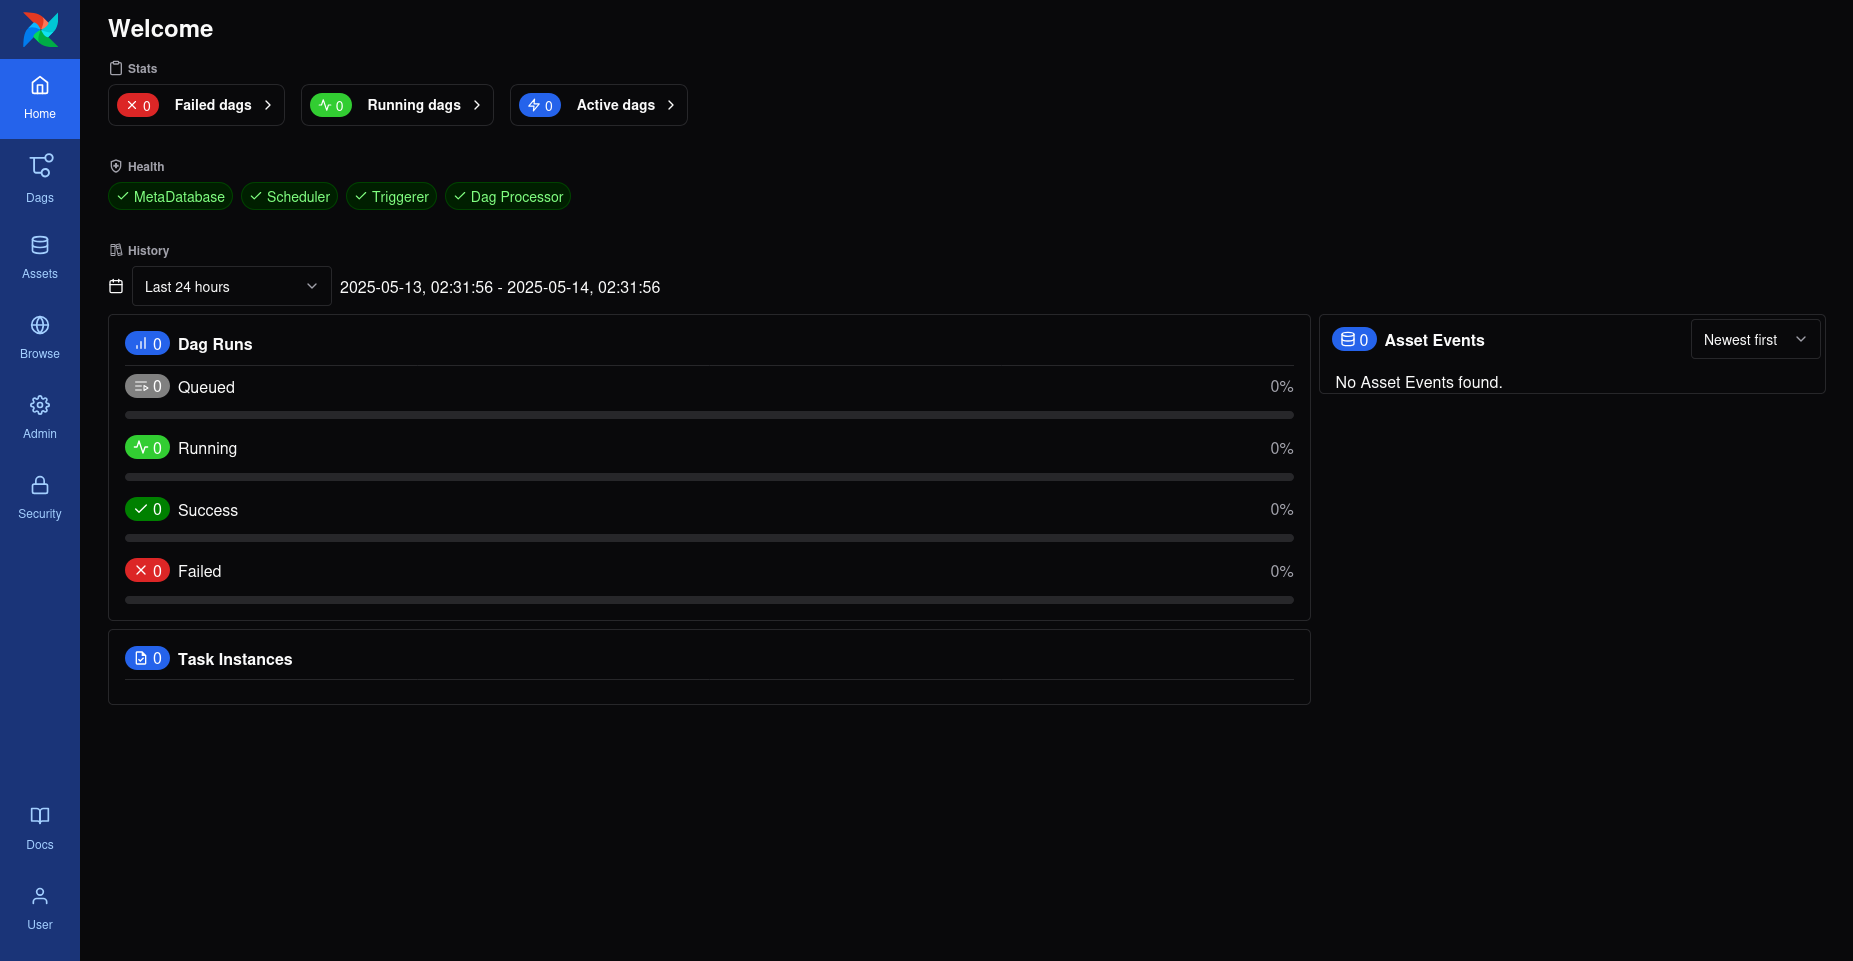Viewport: 1853px width, 961px height.
Task: Open the Docs book menu
Action: point(40,829)
